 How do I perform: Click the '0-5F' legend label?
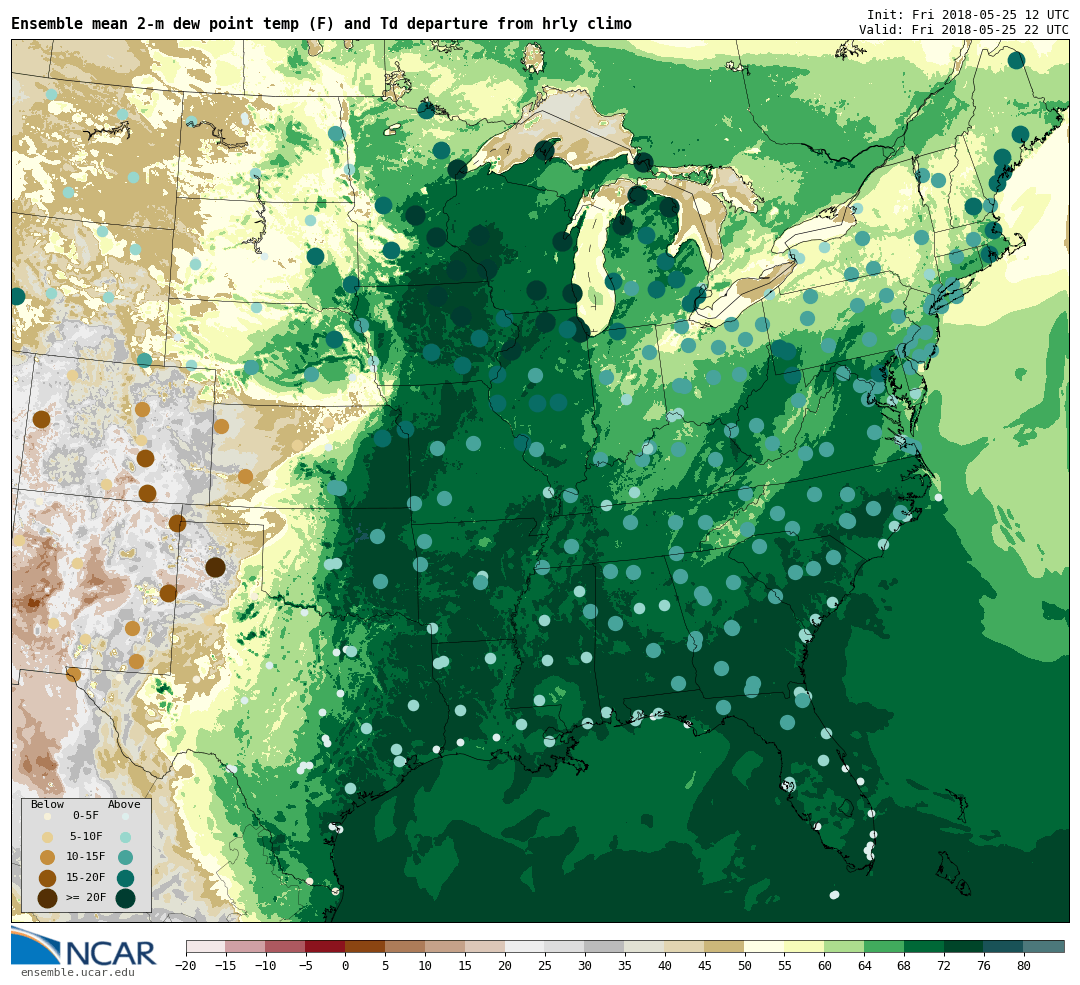pos(85,816)
